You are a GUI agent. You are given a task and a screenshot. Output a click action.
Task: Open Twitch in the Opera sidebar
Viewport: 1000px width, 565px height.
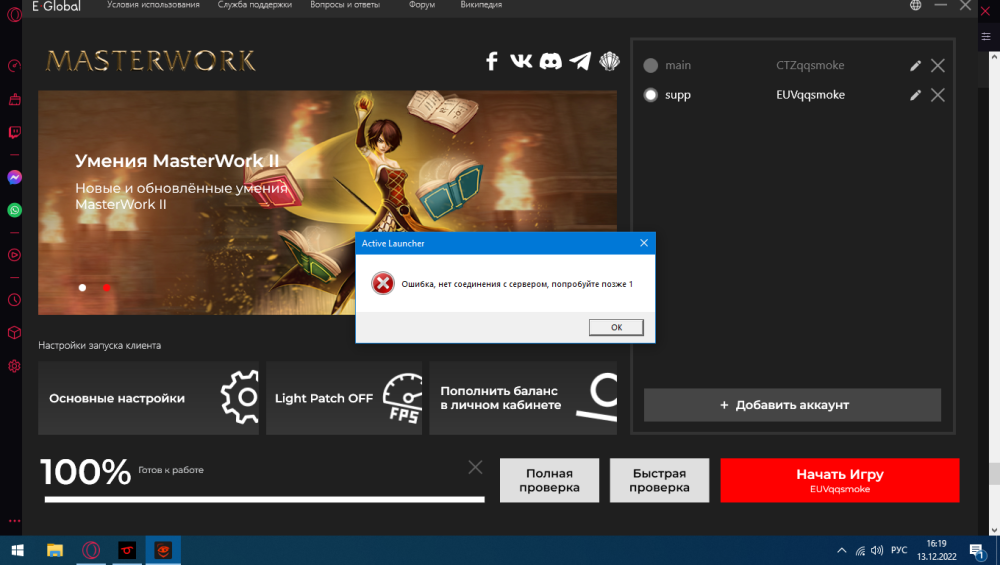15,132
